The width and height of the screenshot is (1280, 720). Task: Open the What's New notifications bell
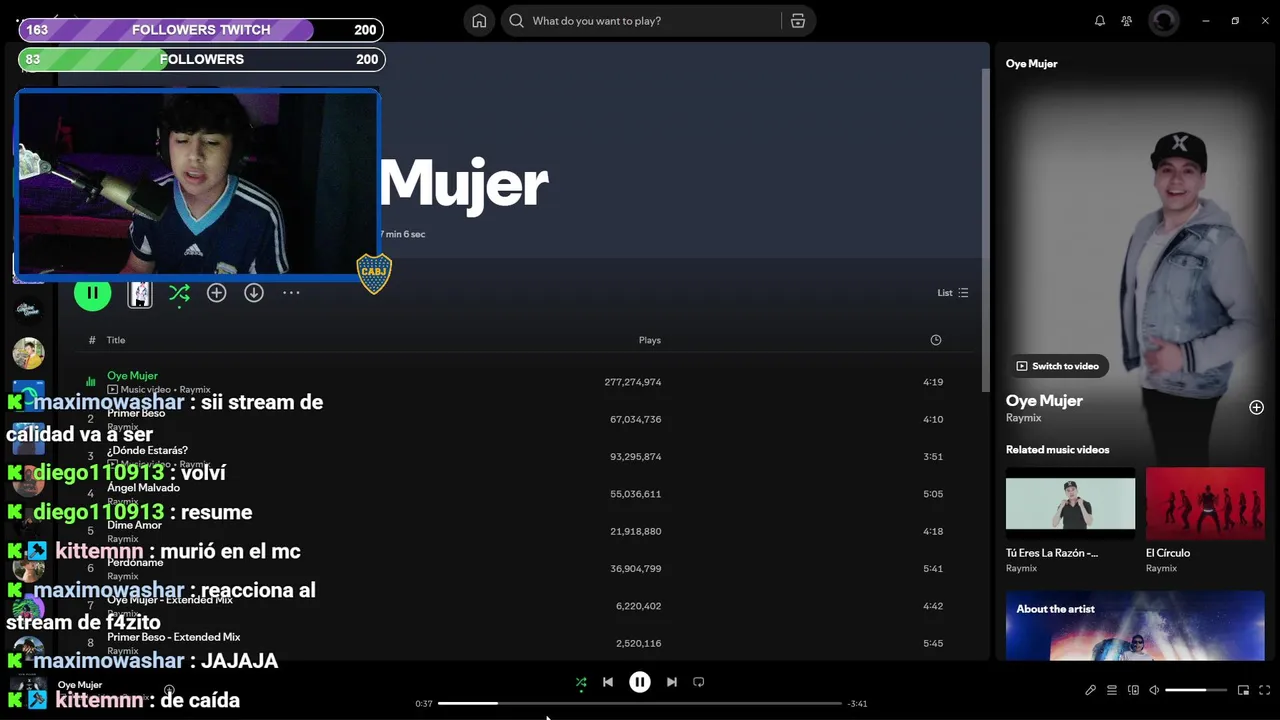click(x=1100, y=21)
